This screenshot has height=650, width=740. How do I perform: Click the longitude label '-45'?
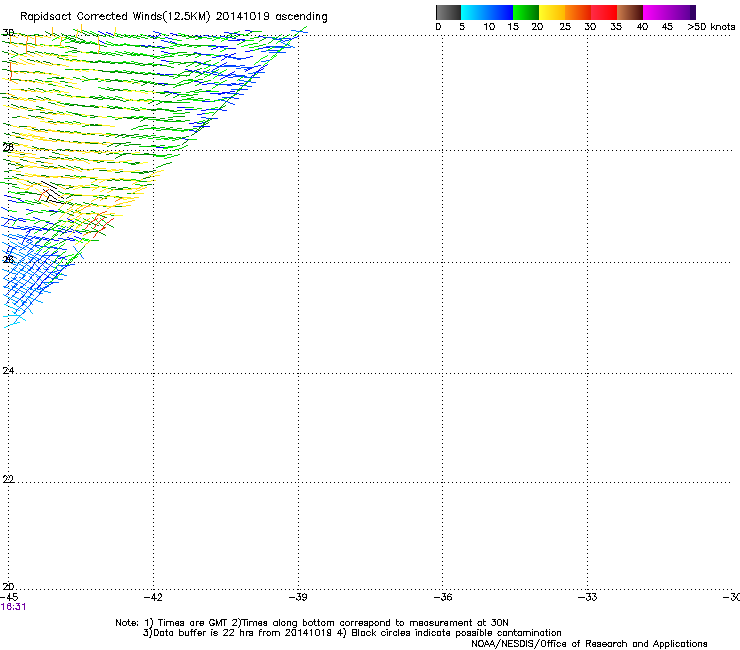pyautogui.click(x=9, y=597)
